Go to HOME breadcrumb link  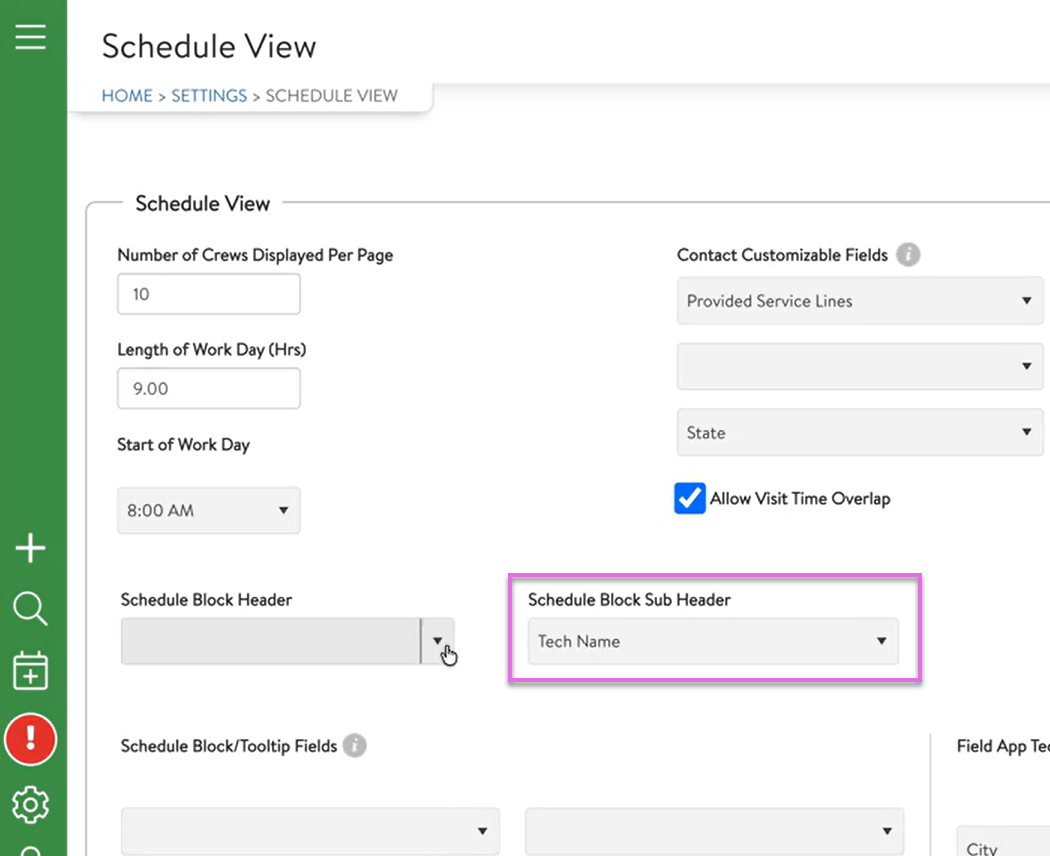[x=127, y=96]
